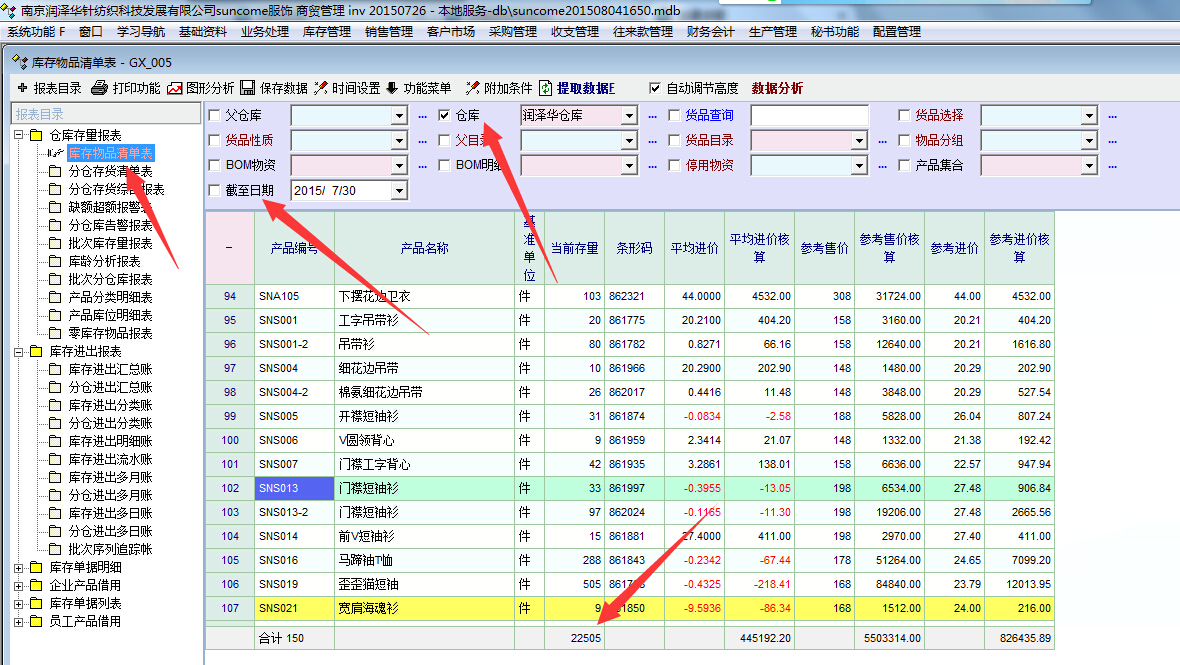The height and width of the screenshot is (665, 1180).
Task: Click the 货品查询 text input field
Action: 809,116
